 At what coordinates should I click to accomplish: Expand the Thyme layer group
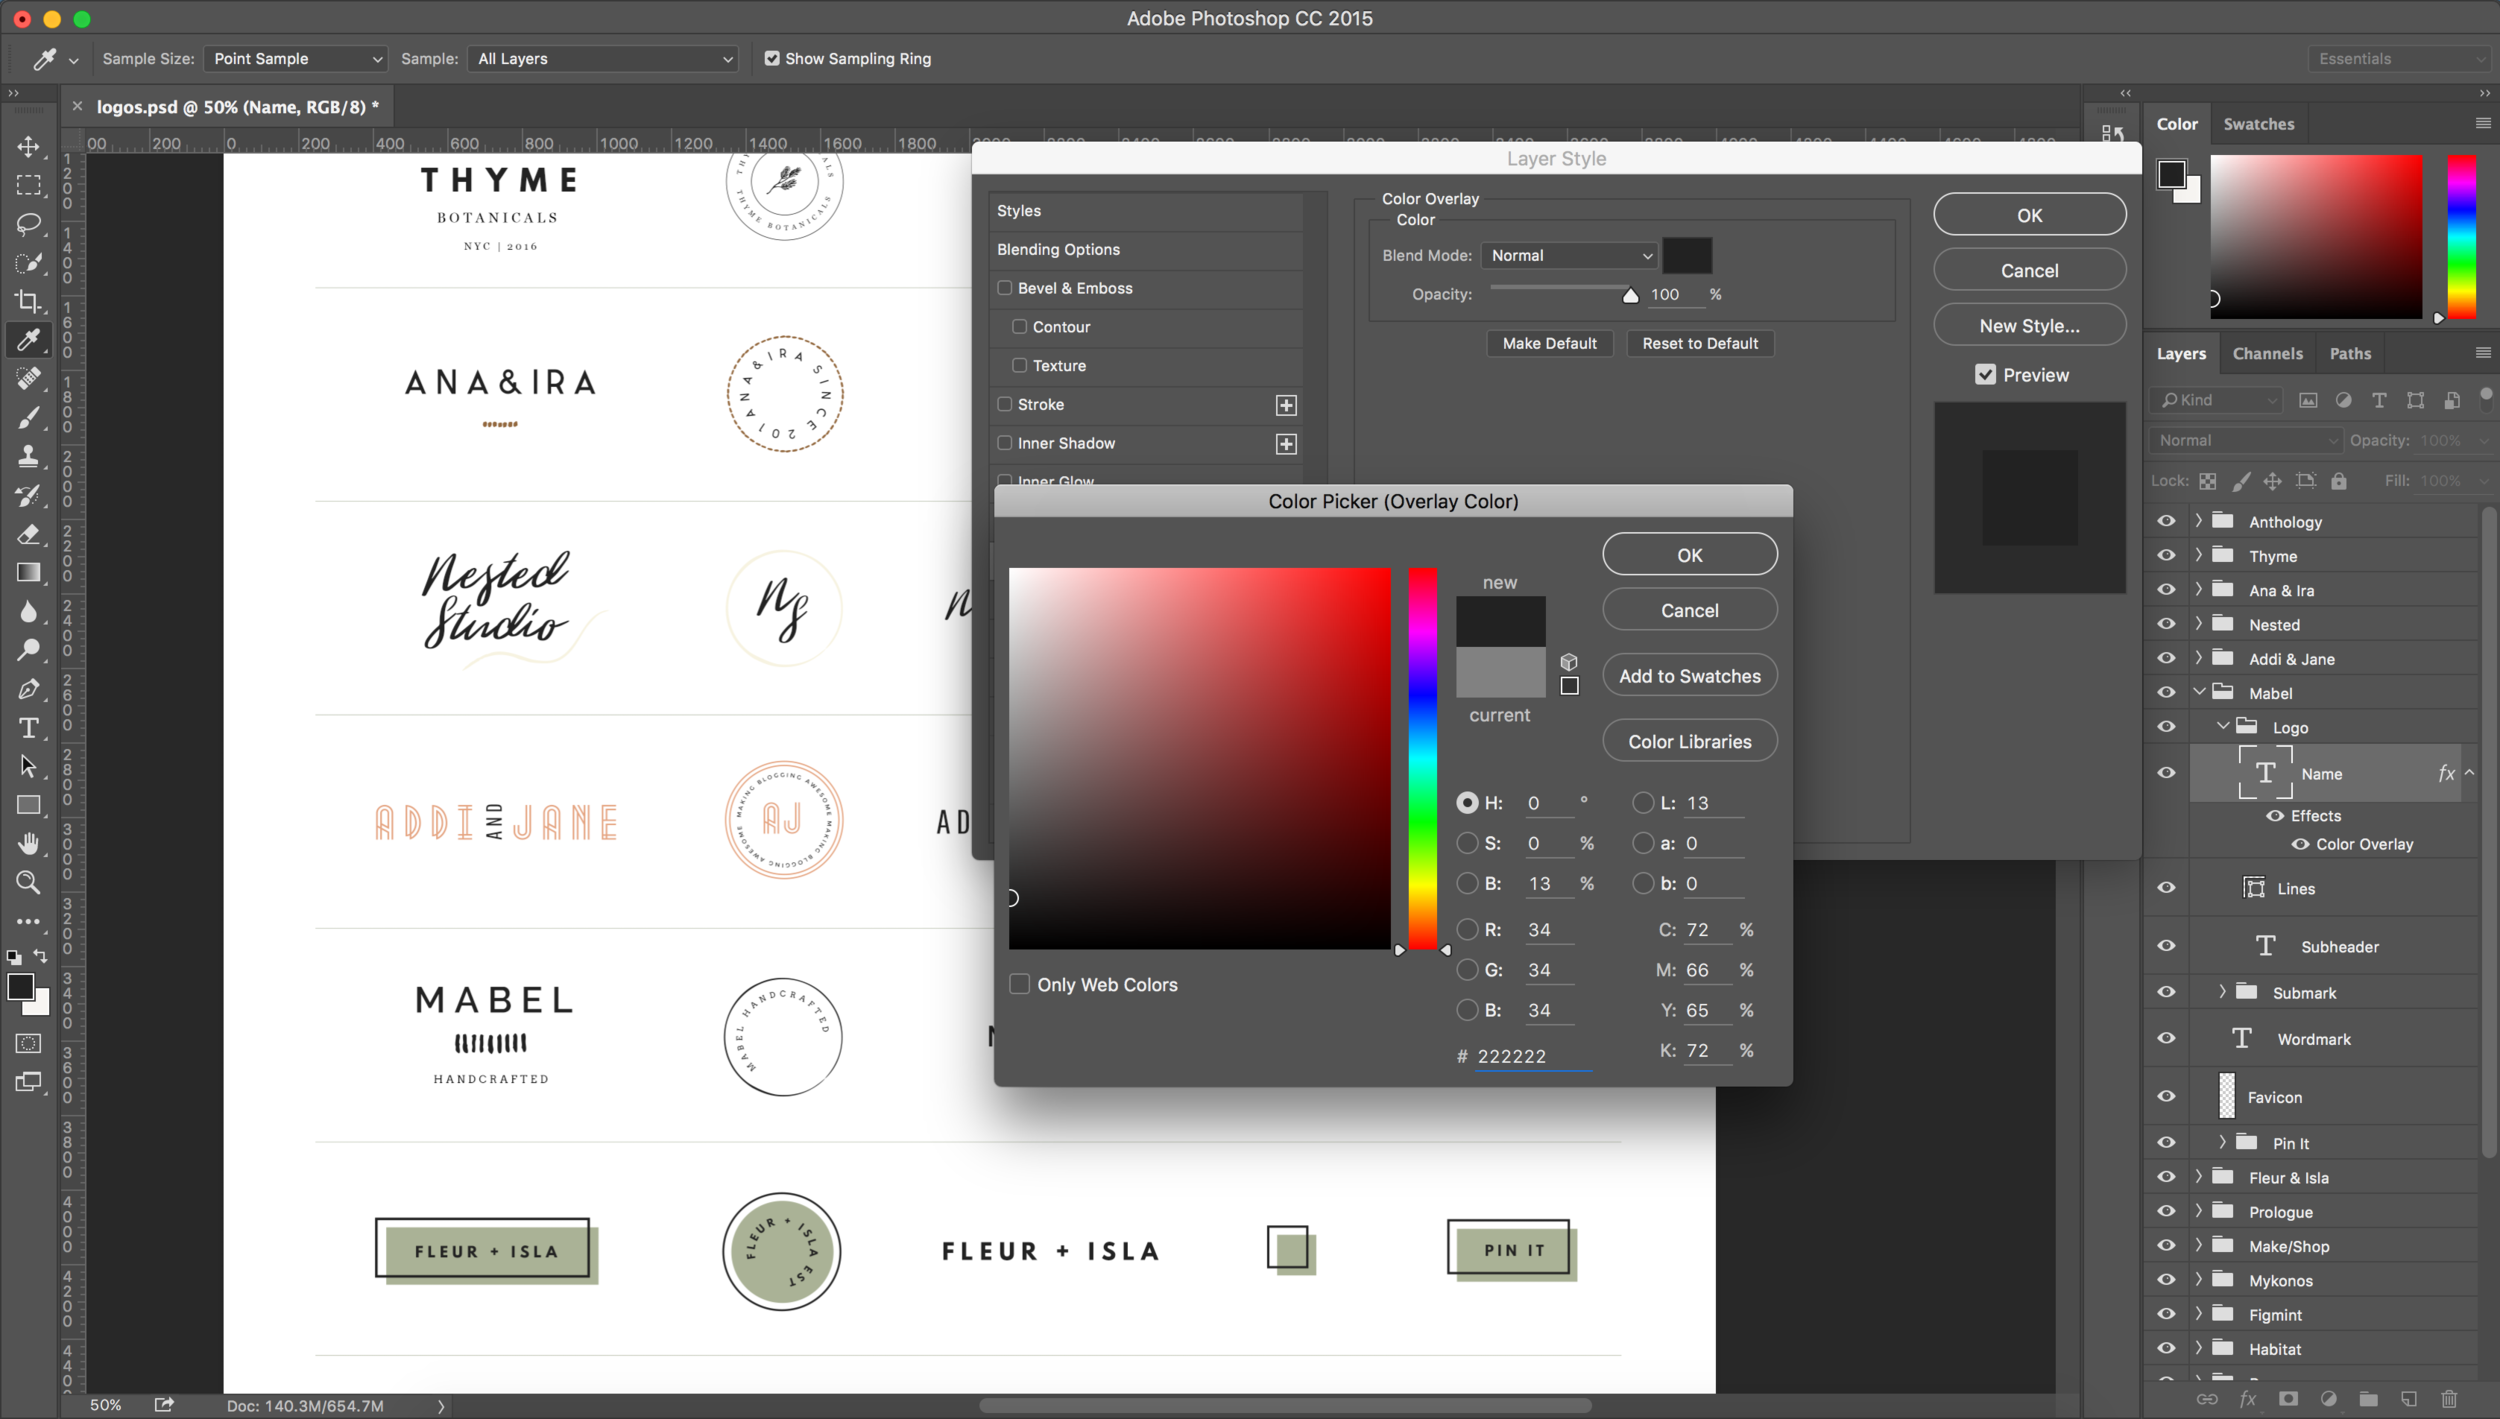pos(2198,555)
